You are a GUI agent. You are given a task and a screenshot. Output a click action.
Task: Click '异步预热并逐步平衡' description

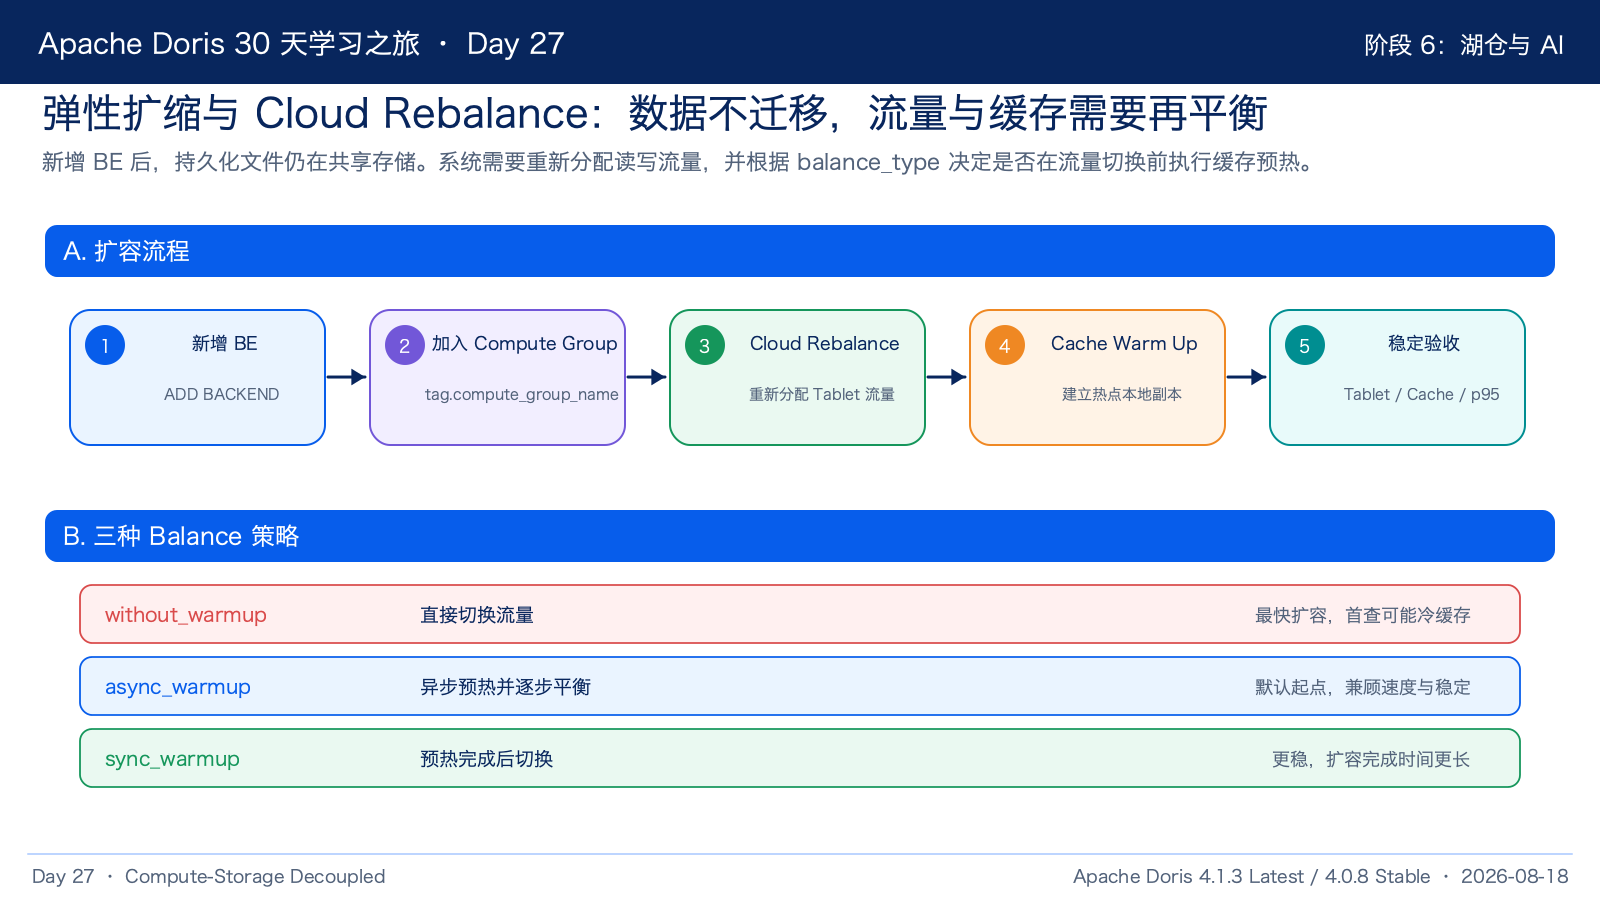click(x=505, y=687)
